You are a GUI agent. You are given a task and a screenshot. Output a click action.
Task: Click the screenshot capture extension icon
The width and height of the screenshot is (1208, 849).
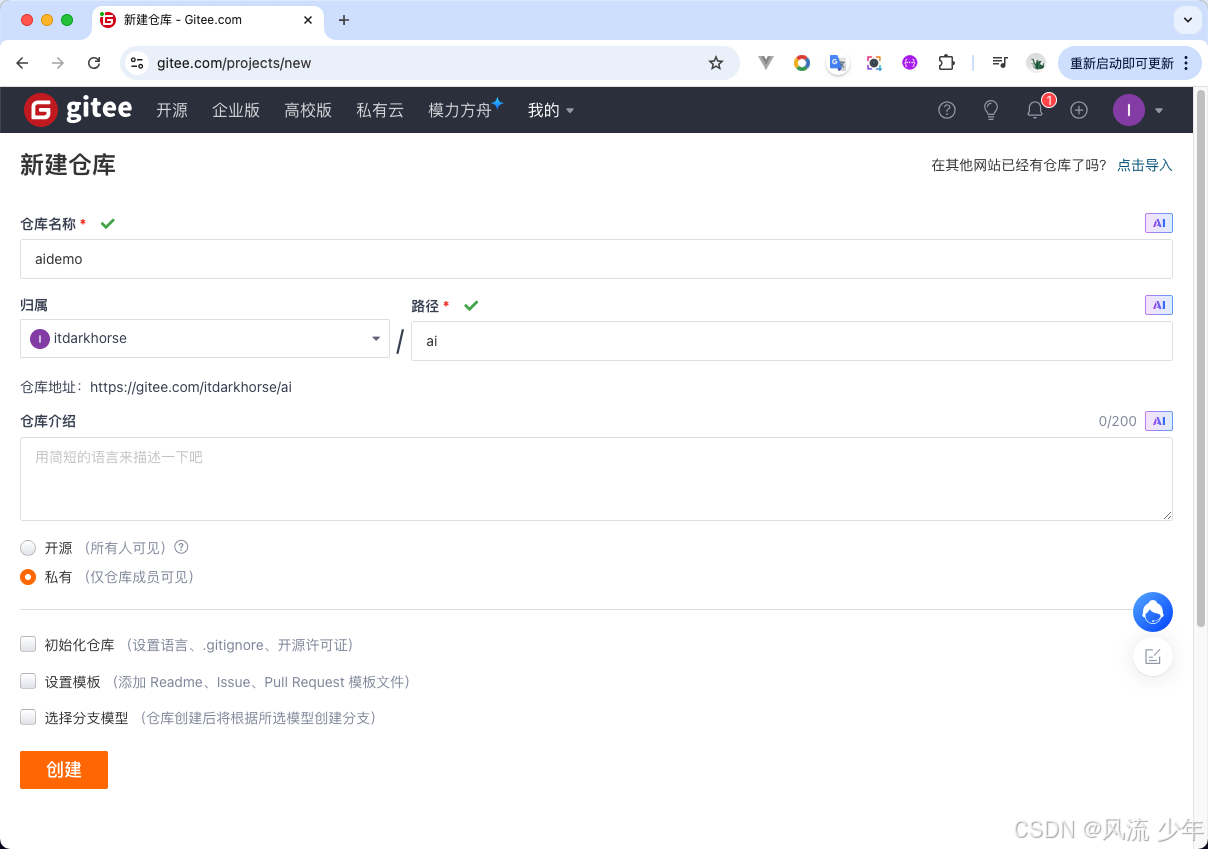click(x=874, y=63)
